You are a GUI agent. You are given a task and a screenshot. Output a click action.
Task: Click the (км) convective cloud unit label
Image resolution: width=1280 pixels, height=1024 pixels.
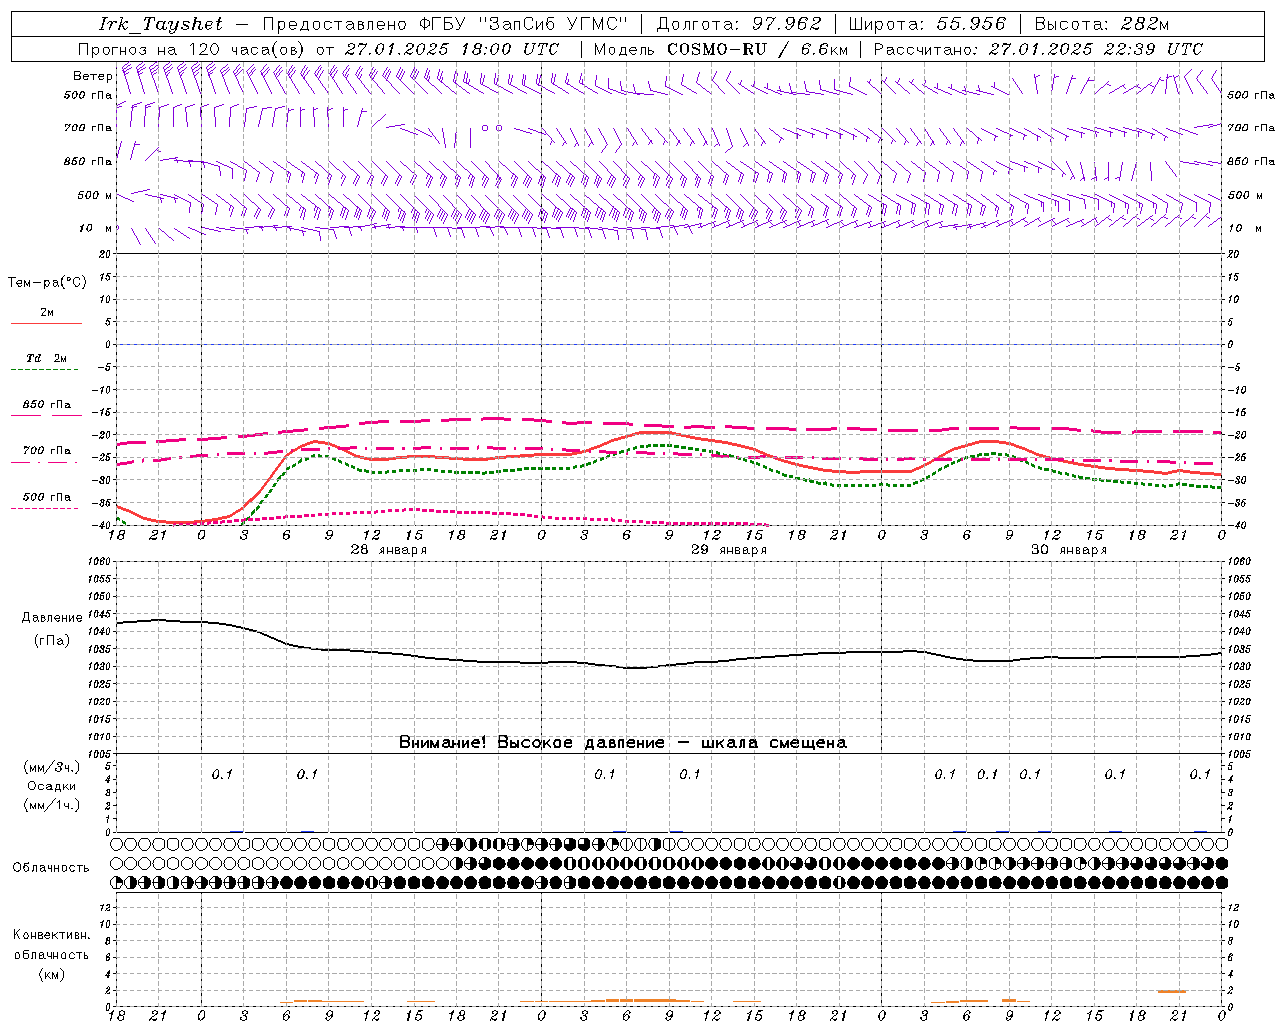tap(52, 974)
